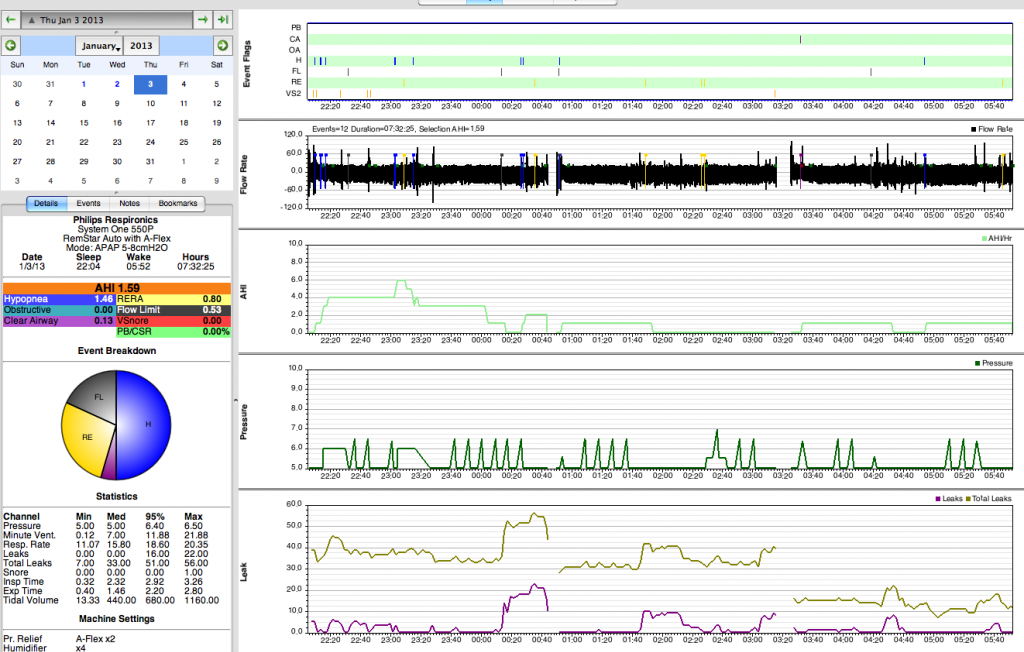
Task: Open the Bookmarks tab
Action: (x=178, y=203)
